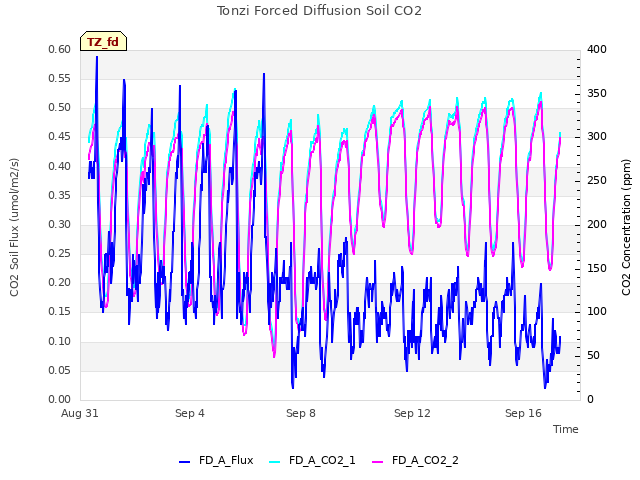Screen dimensions: 640x480
Task: Toggle FD_A_Flux series in legend
Action: [216, 460]
